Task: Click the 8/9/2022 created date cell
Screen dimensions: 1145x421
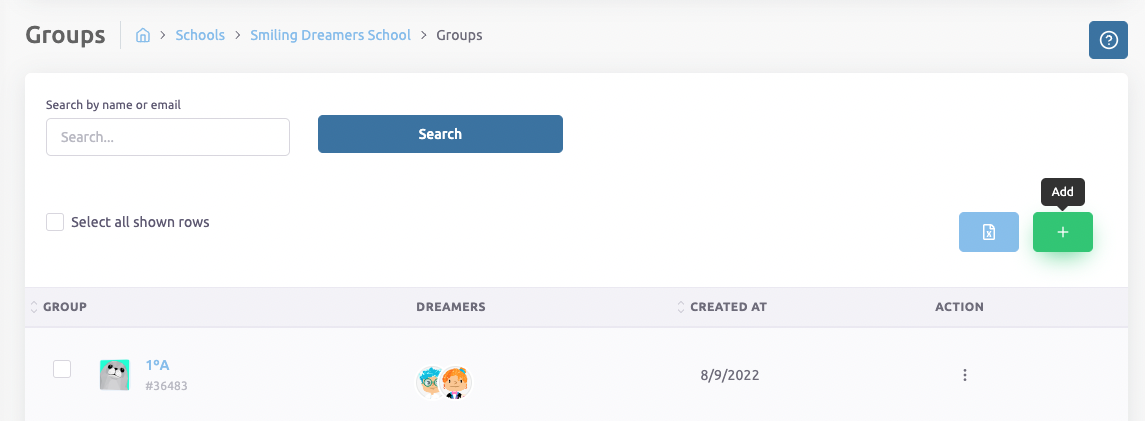Action: tap(729, 376)
